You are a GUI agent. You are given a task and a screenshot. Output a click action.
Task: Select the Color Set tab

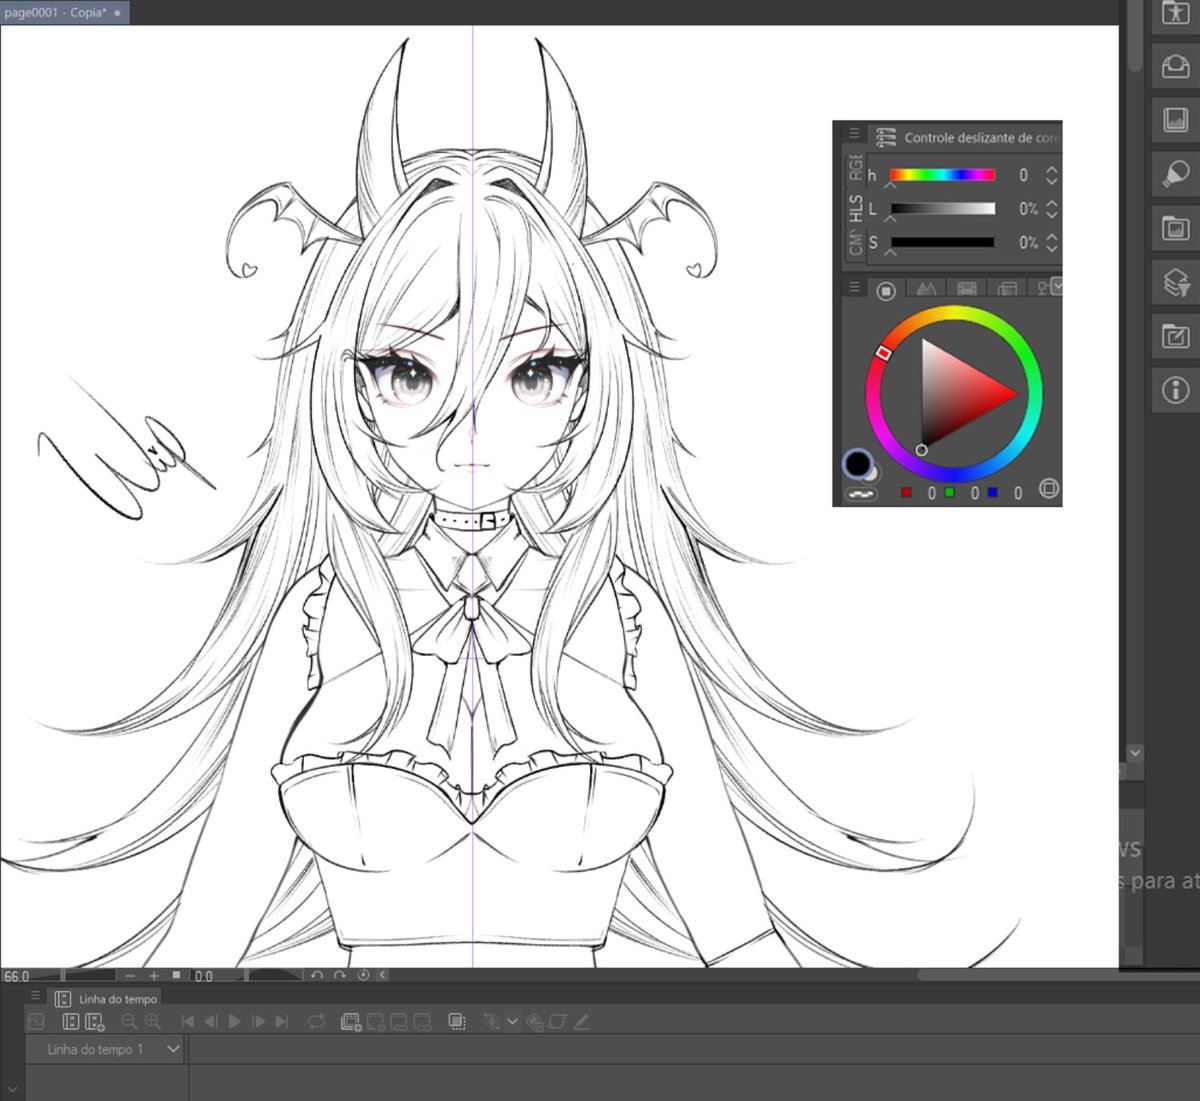coord(967,290)
